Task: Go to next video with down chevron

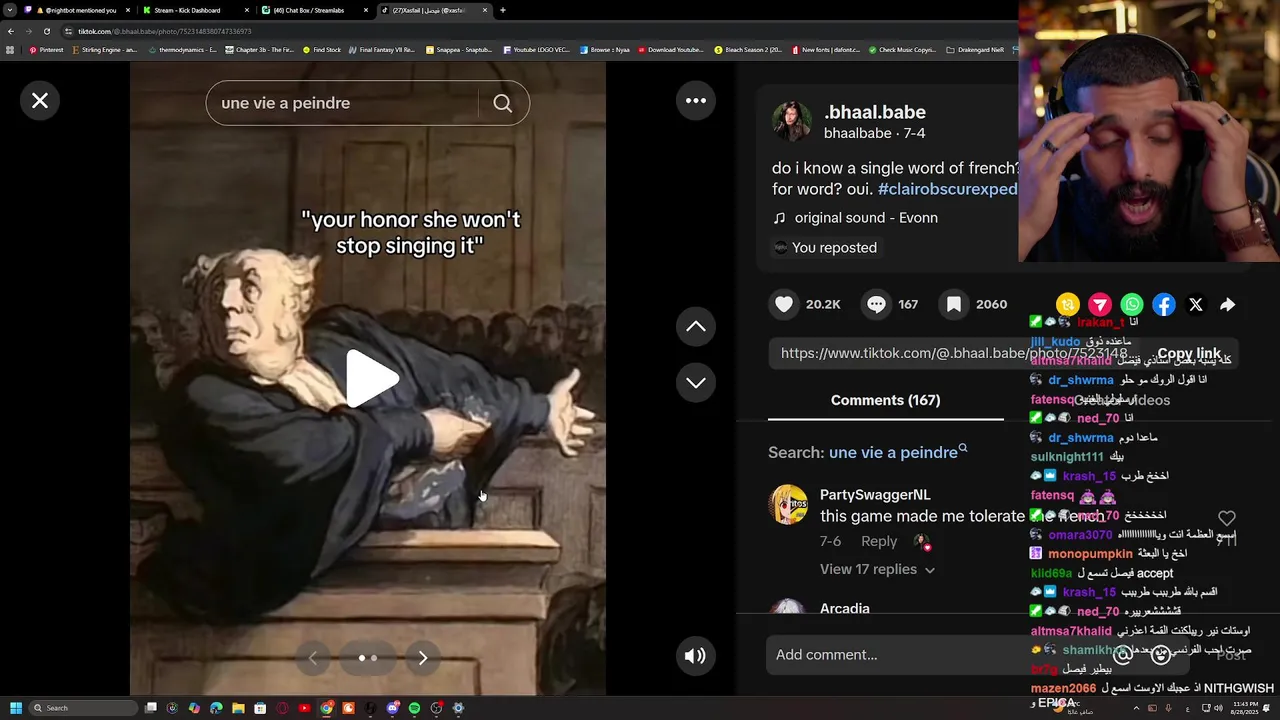Action: [x=696, y=383]
